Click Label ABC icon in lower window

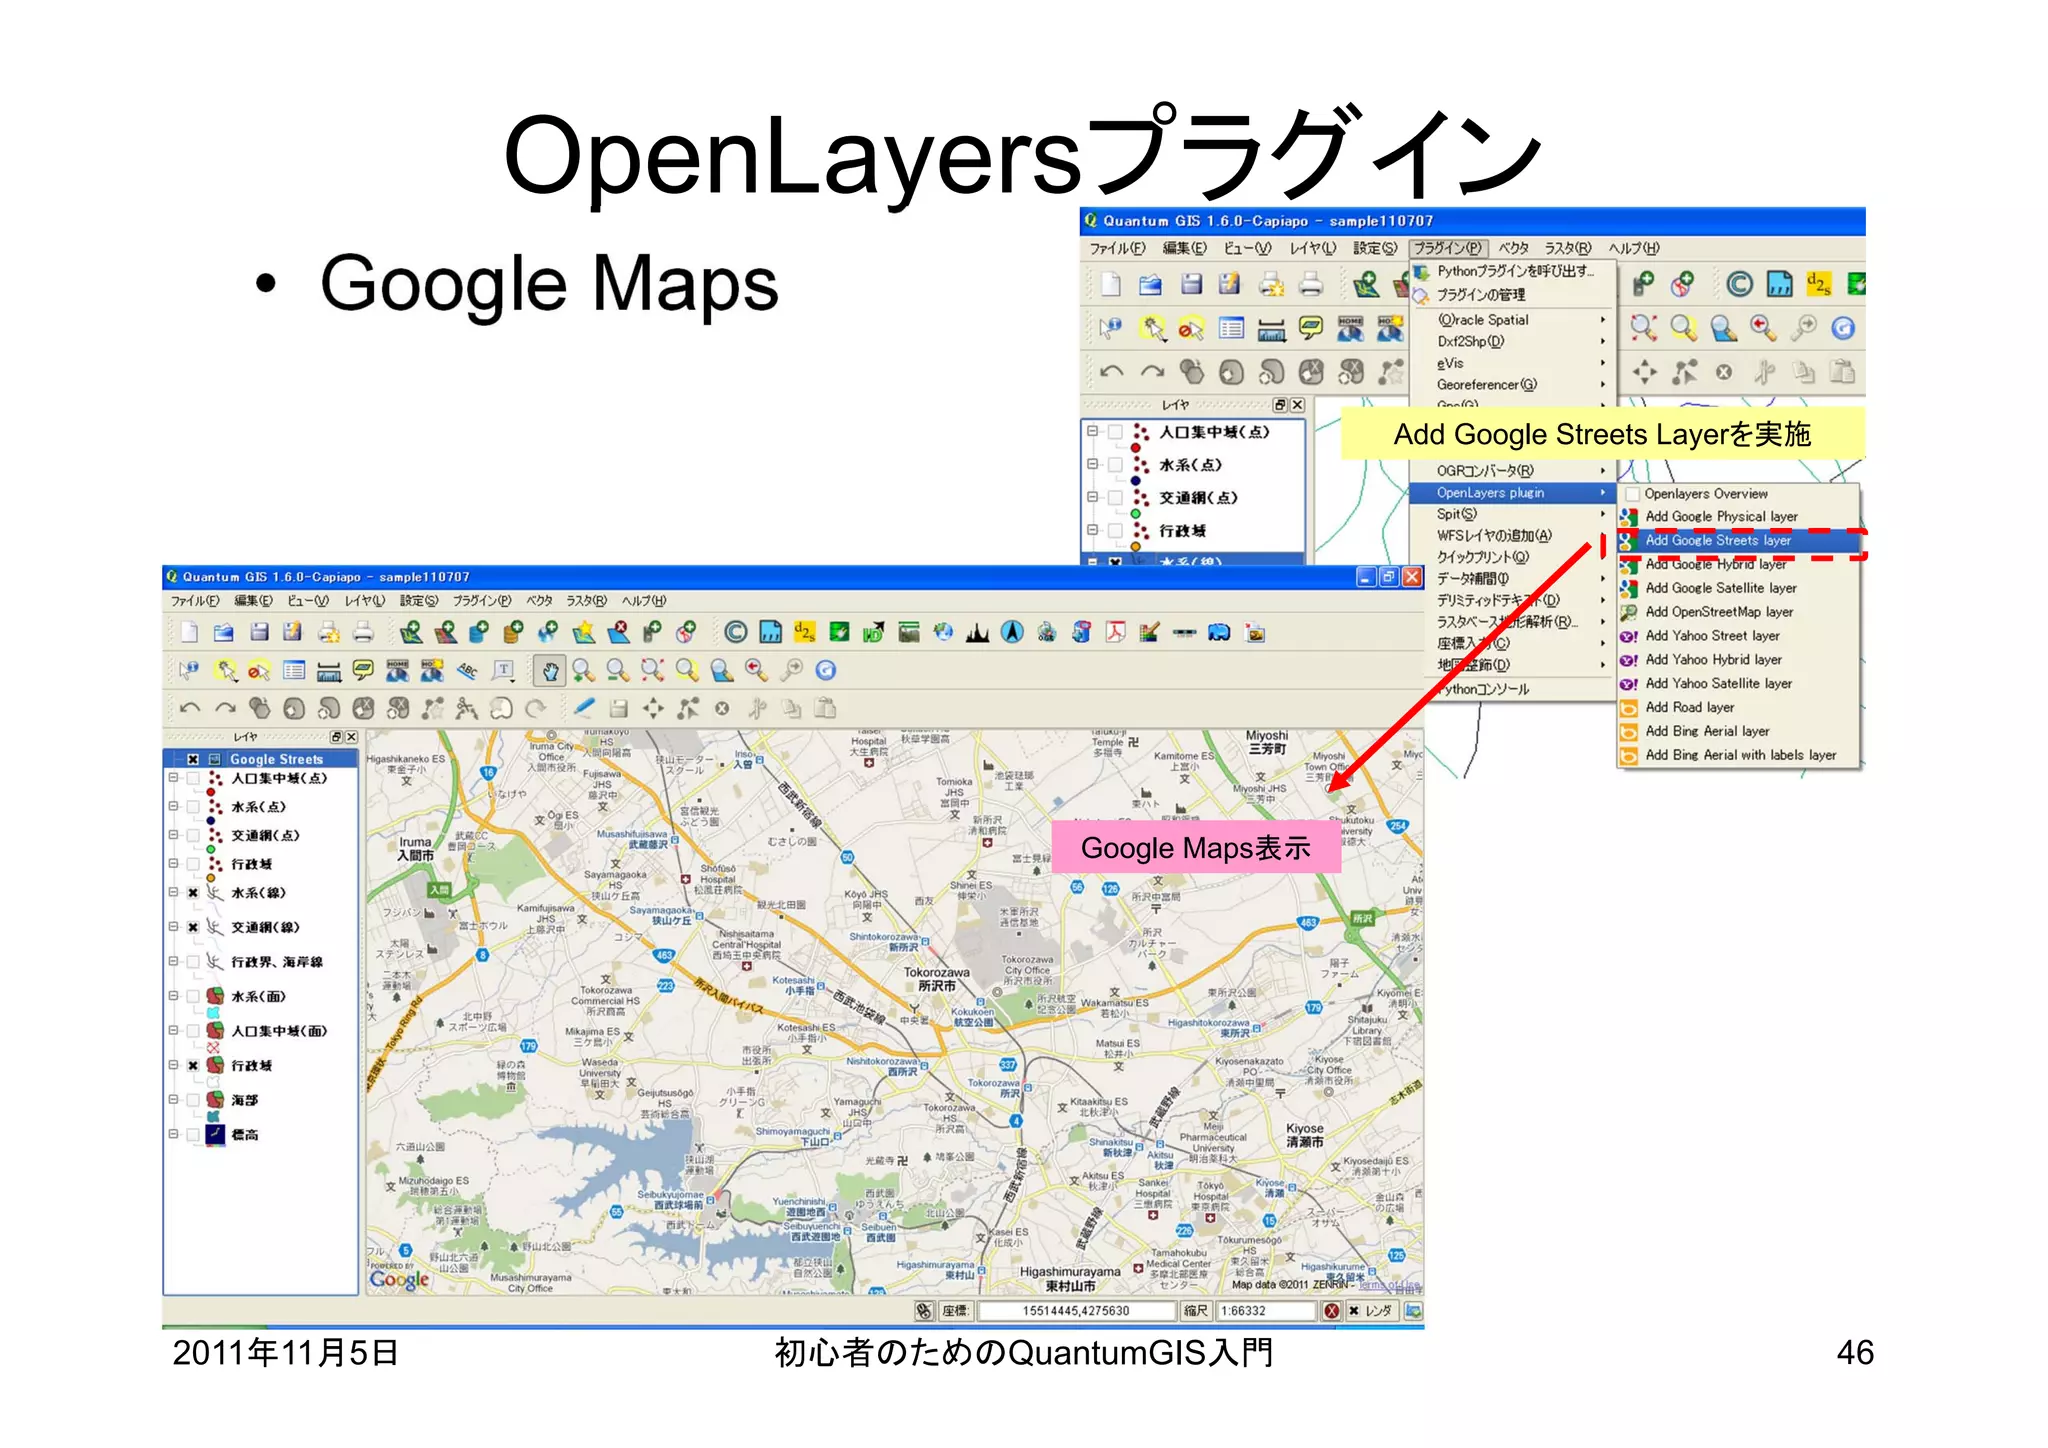466,670
